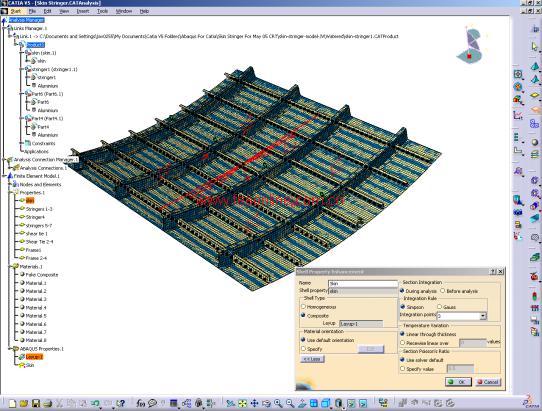The height and width of the screenshot is (411, 542).
Task: Select Shear Tie 2-4 in the tree
Action: (39, 242)
